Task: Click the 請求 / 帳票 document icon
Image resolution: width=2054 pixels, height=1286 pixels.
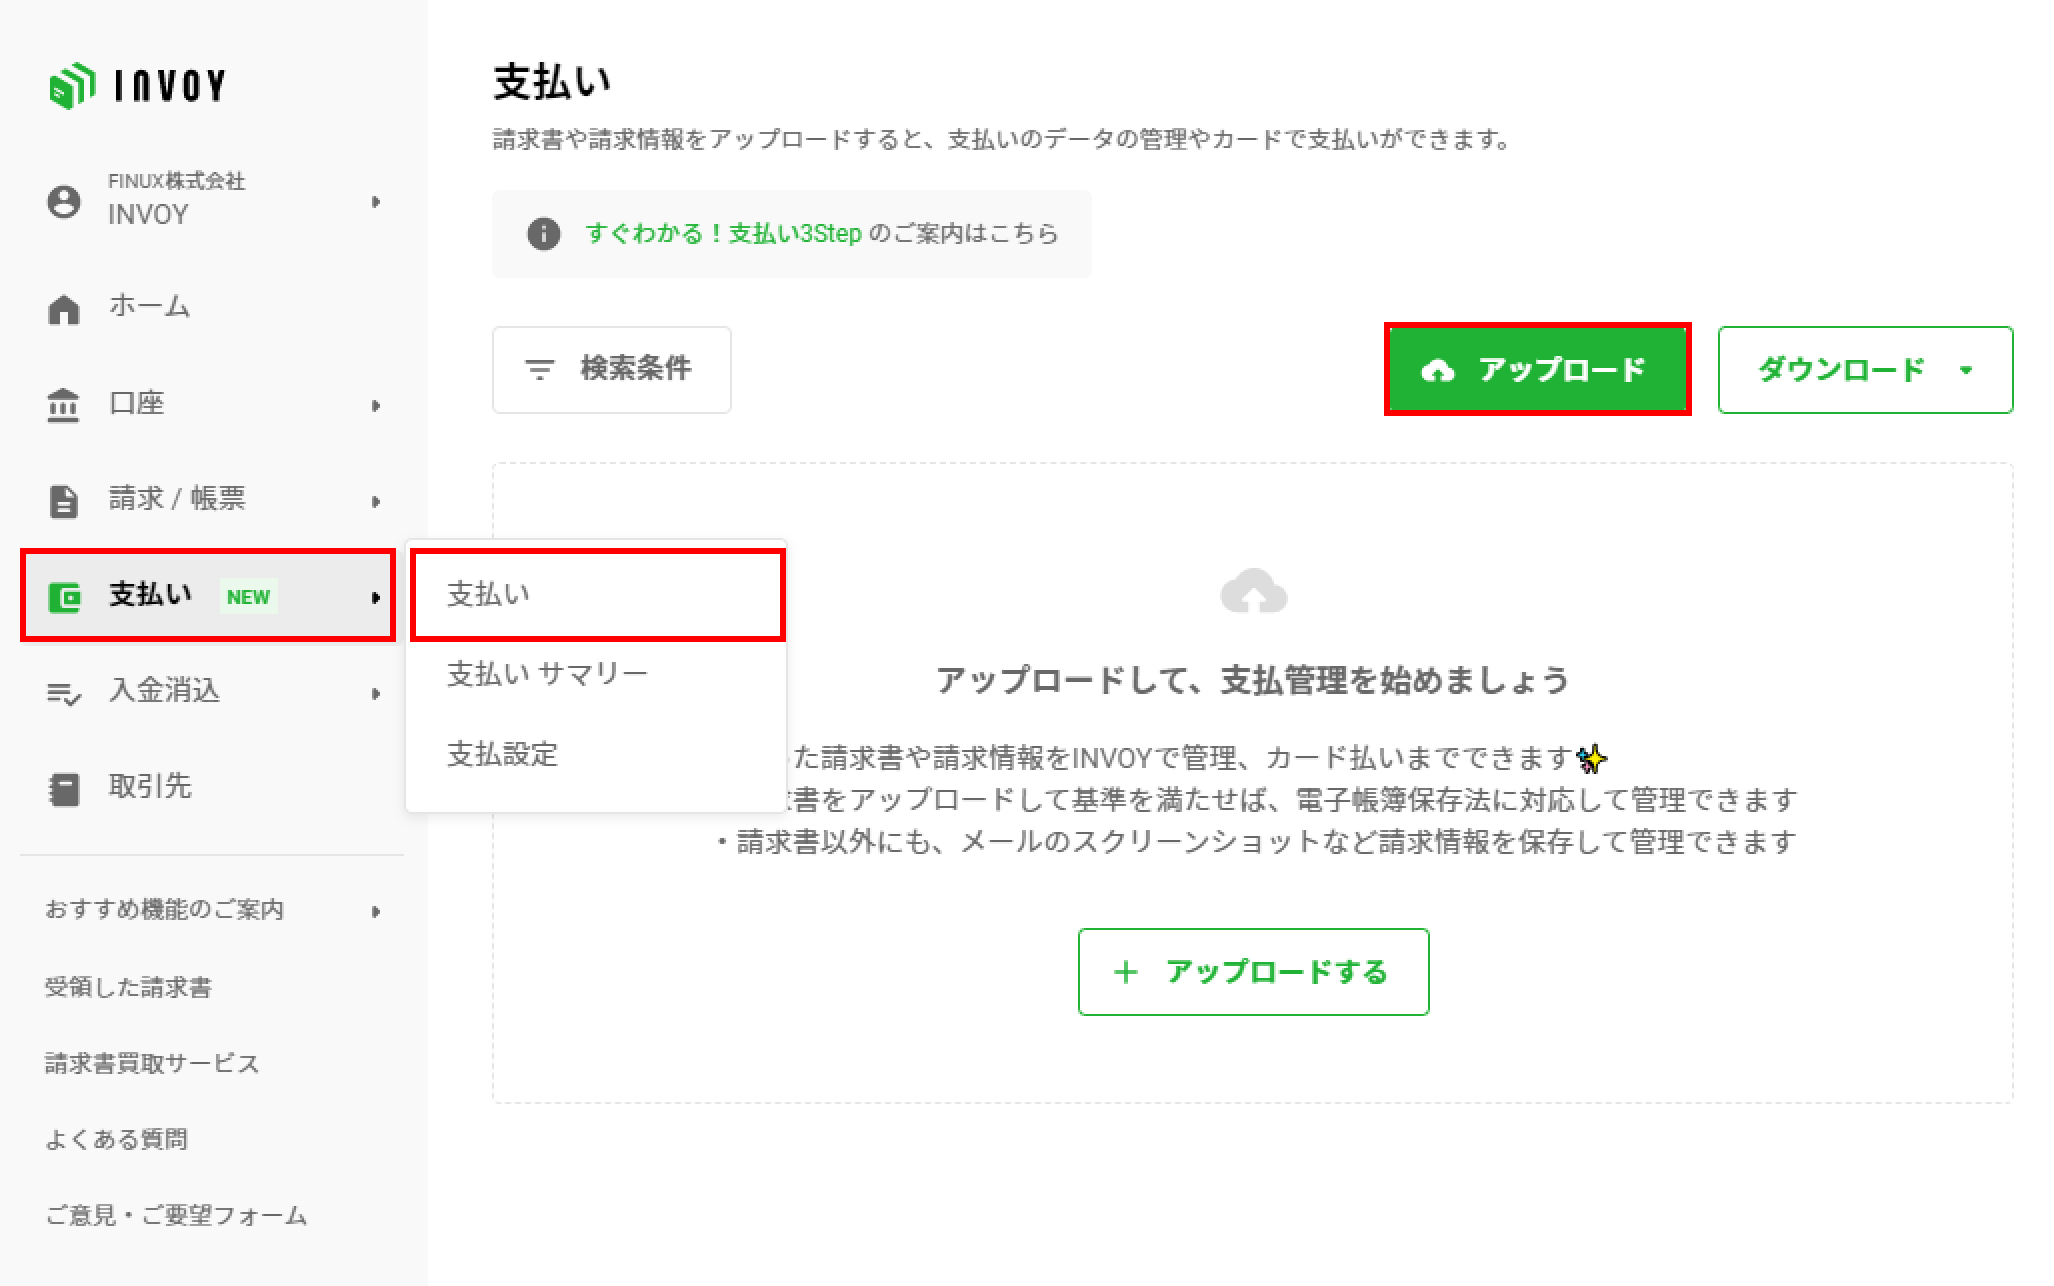Action: click(64, 501)
